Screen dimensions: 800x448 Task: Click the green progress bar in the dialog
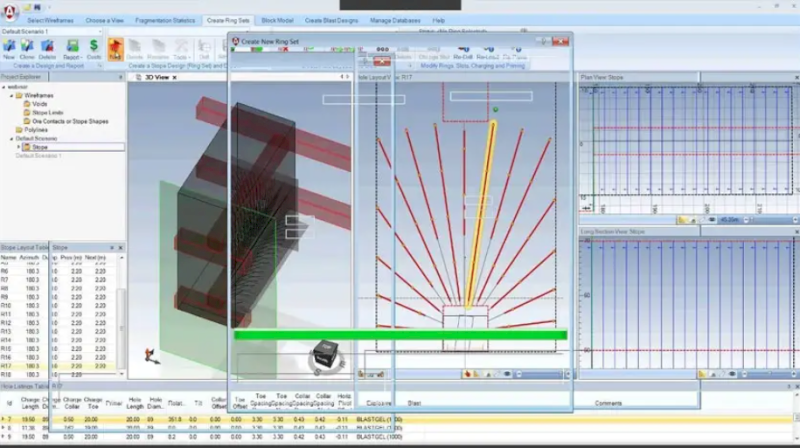[401, 335]
